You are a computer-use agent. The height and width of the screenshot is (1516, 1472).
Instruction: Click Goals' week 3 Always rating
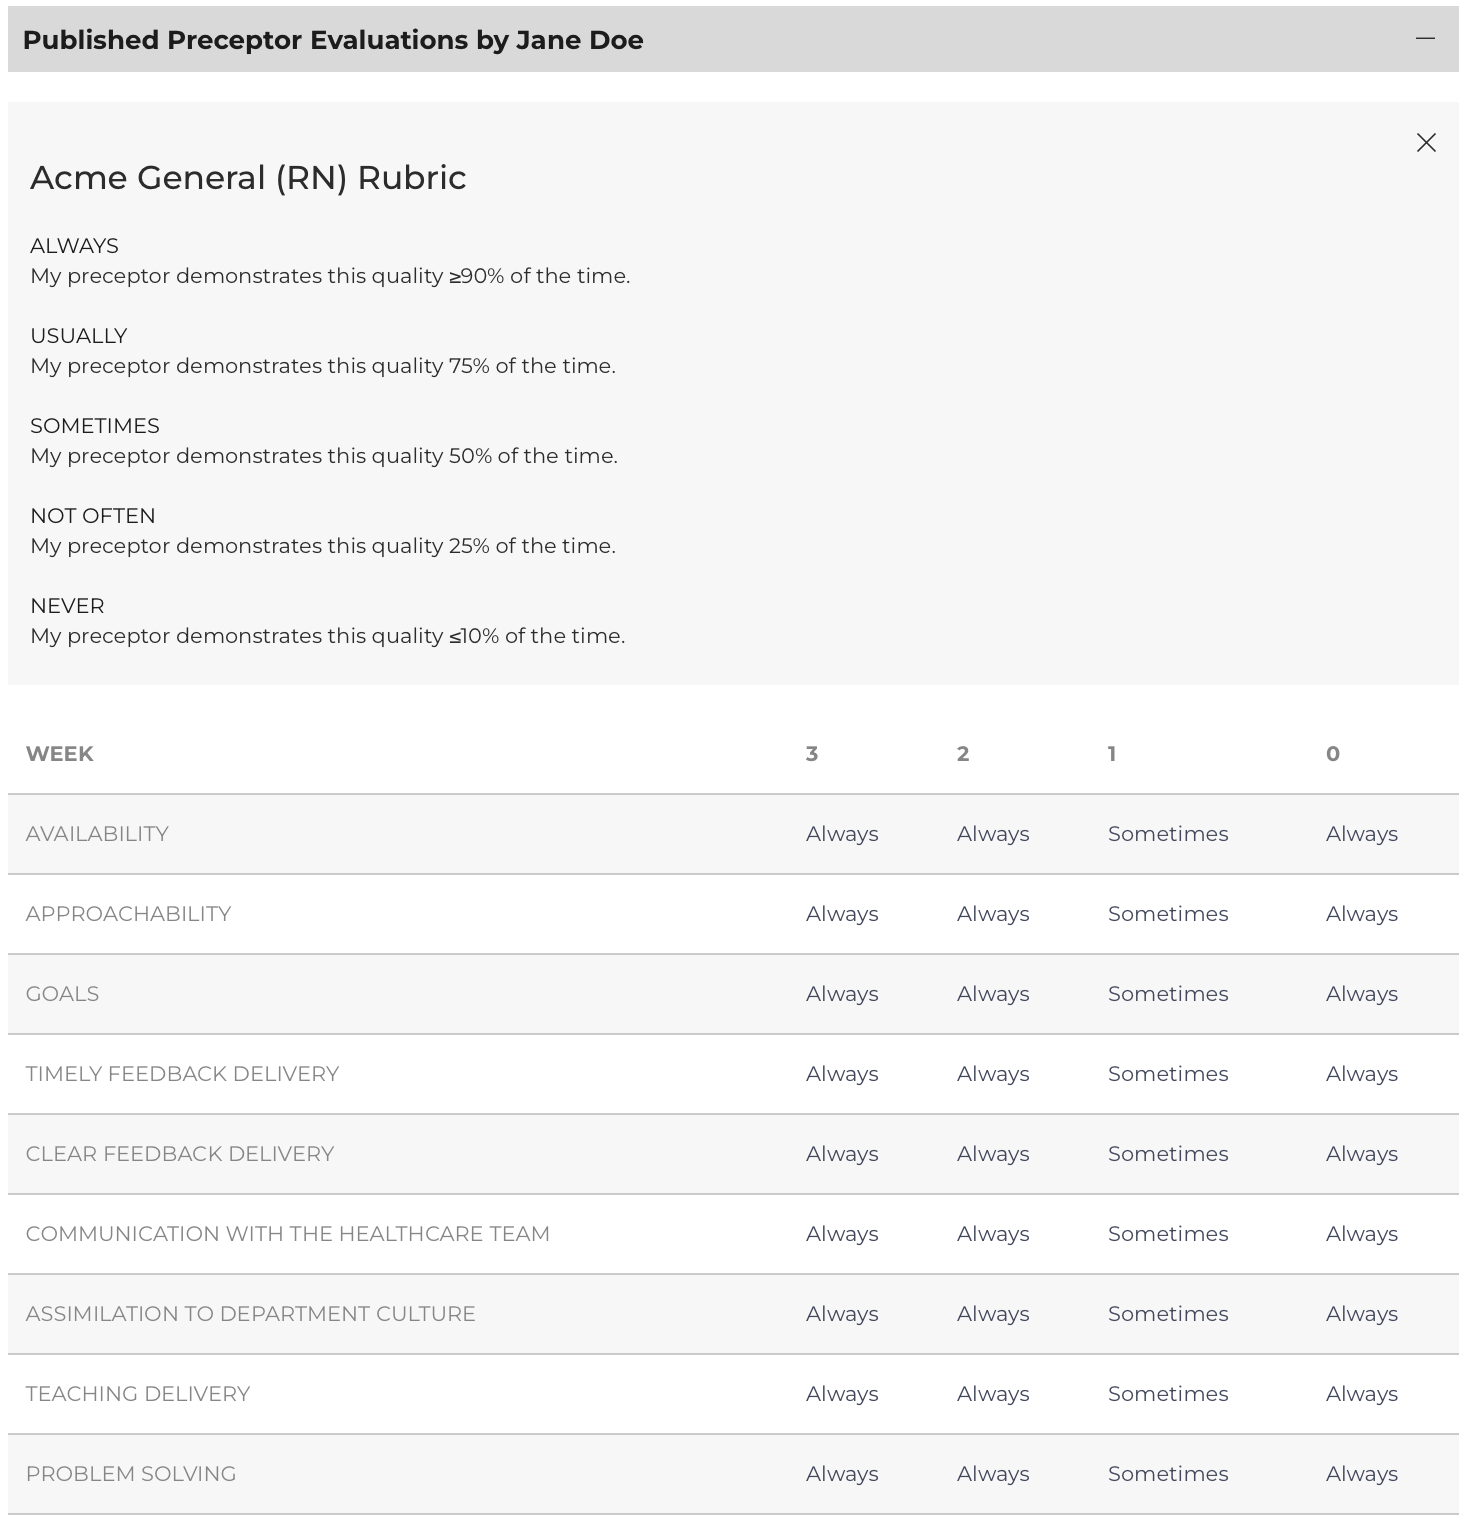(842, 994)
